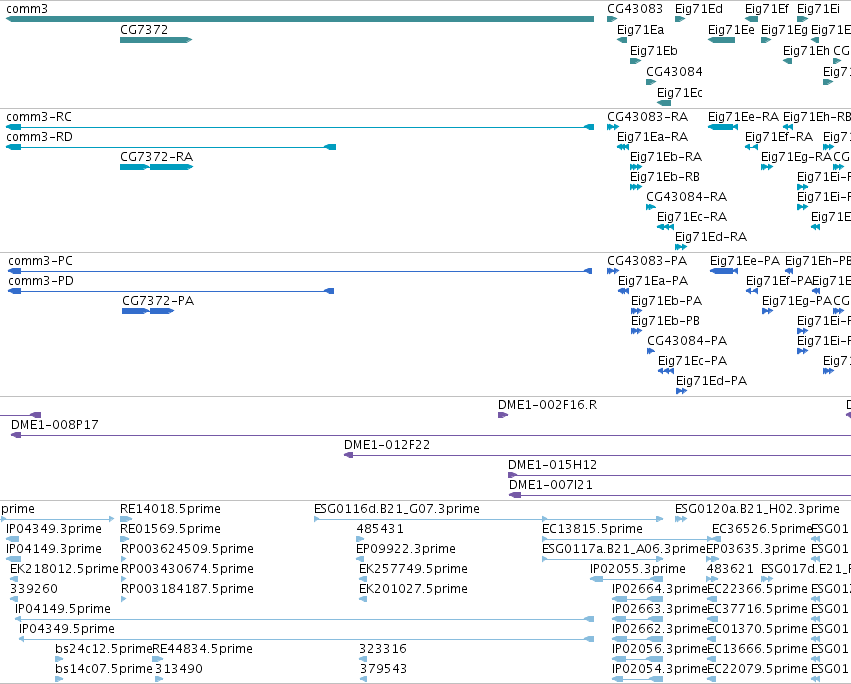Click the Eig71Eg gene label
The image size is (851, 684).
(784, 30)
